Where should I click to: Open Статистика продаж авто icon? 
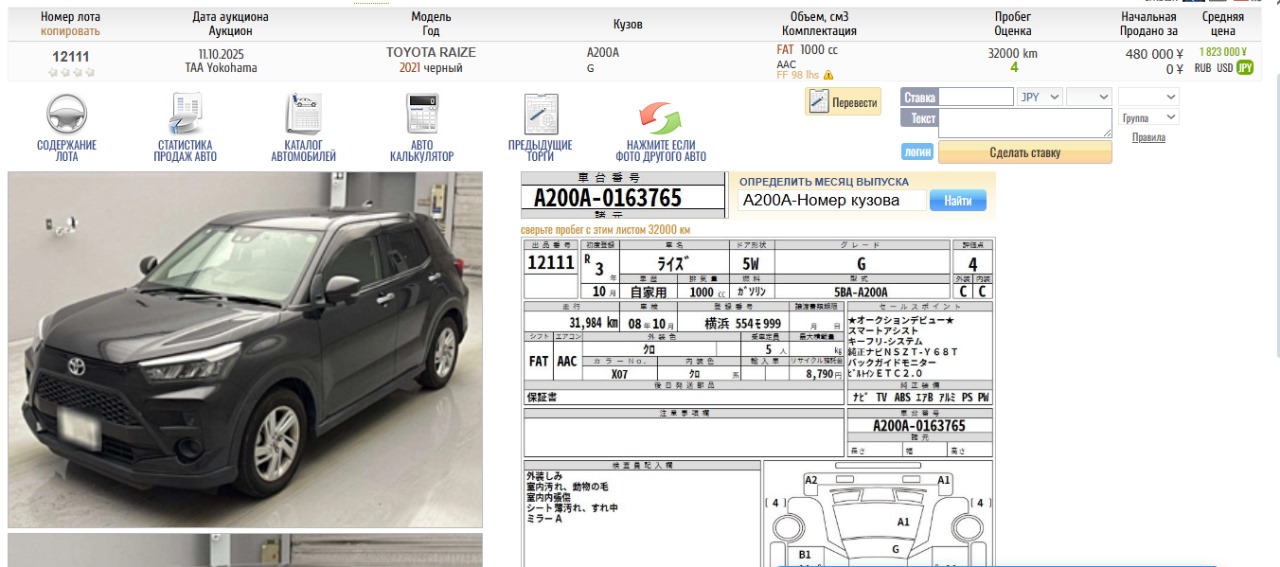coord(185,114)
